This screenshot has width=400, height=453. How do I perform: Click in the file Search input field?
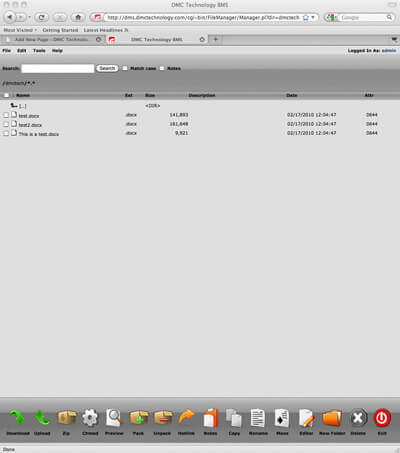coord(58,68)
